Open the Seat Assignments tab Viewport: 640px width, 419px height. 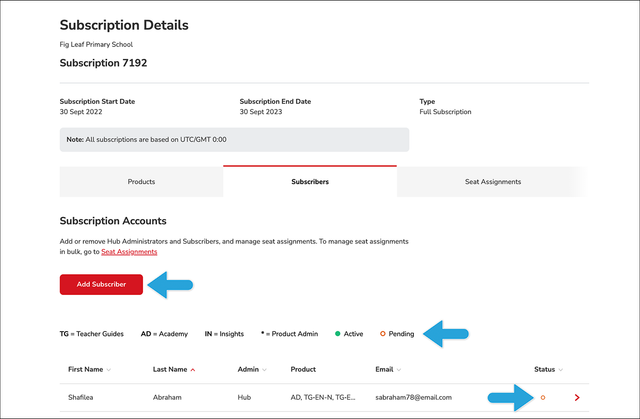coord(493,182)
